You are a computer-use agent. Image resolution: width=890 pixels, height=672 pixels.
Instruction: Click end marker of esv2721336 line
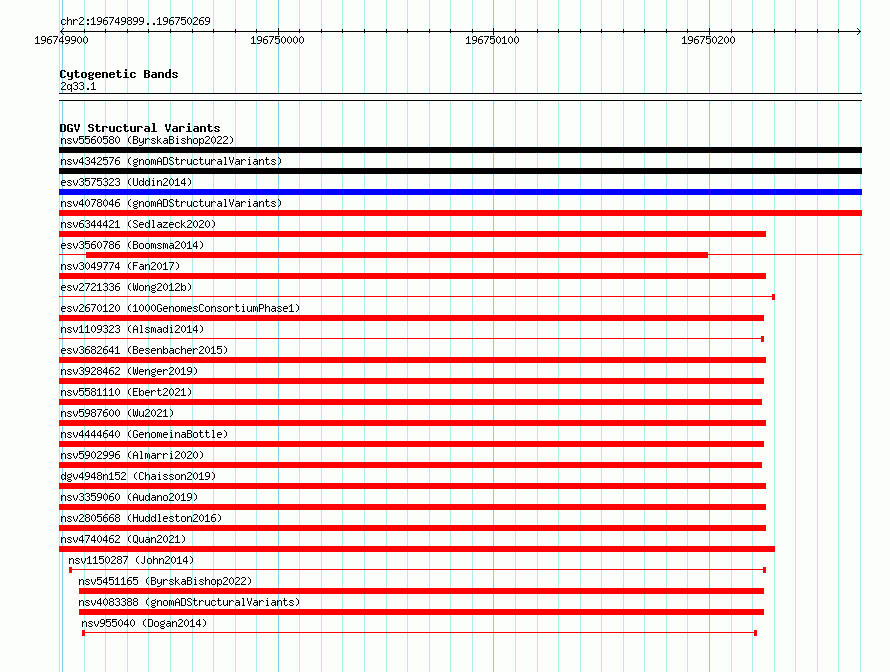pos(774,297)
